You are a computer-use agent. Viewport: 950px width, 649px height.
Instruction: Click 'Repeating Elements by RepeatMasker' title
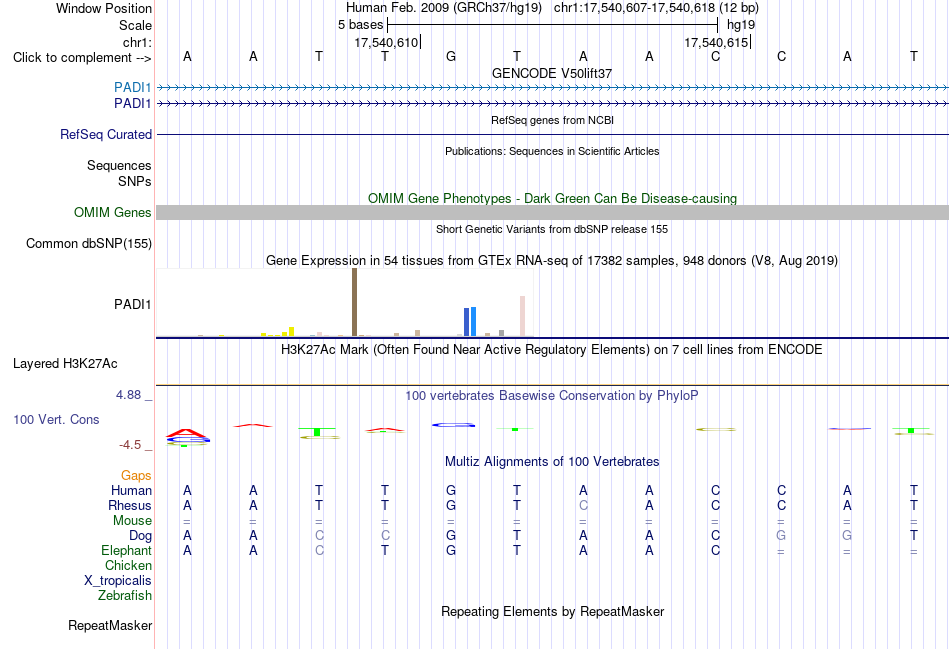552,611
